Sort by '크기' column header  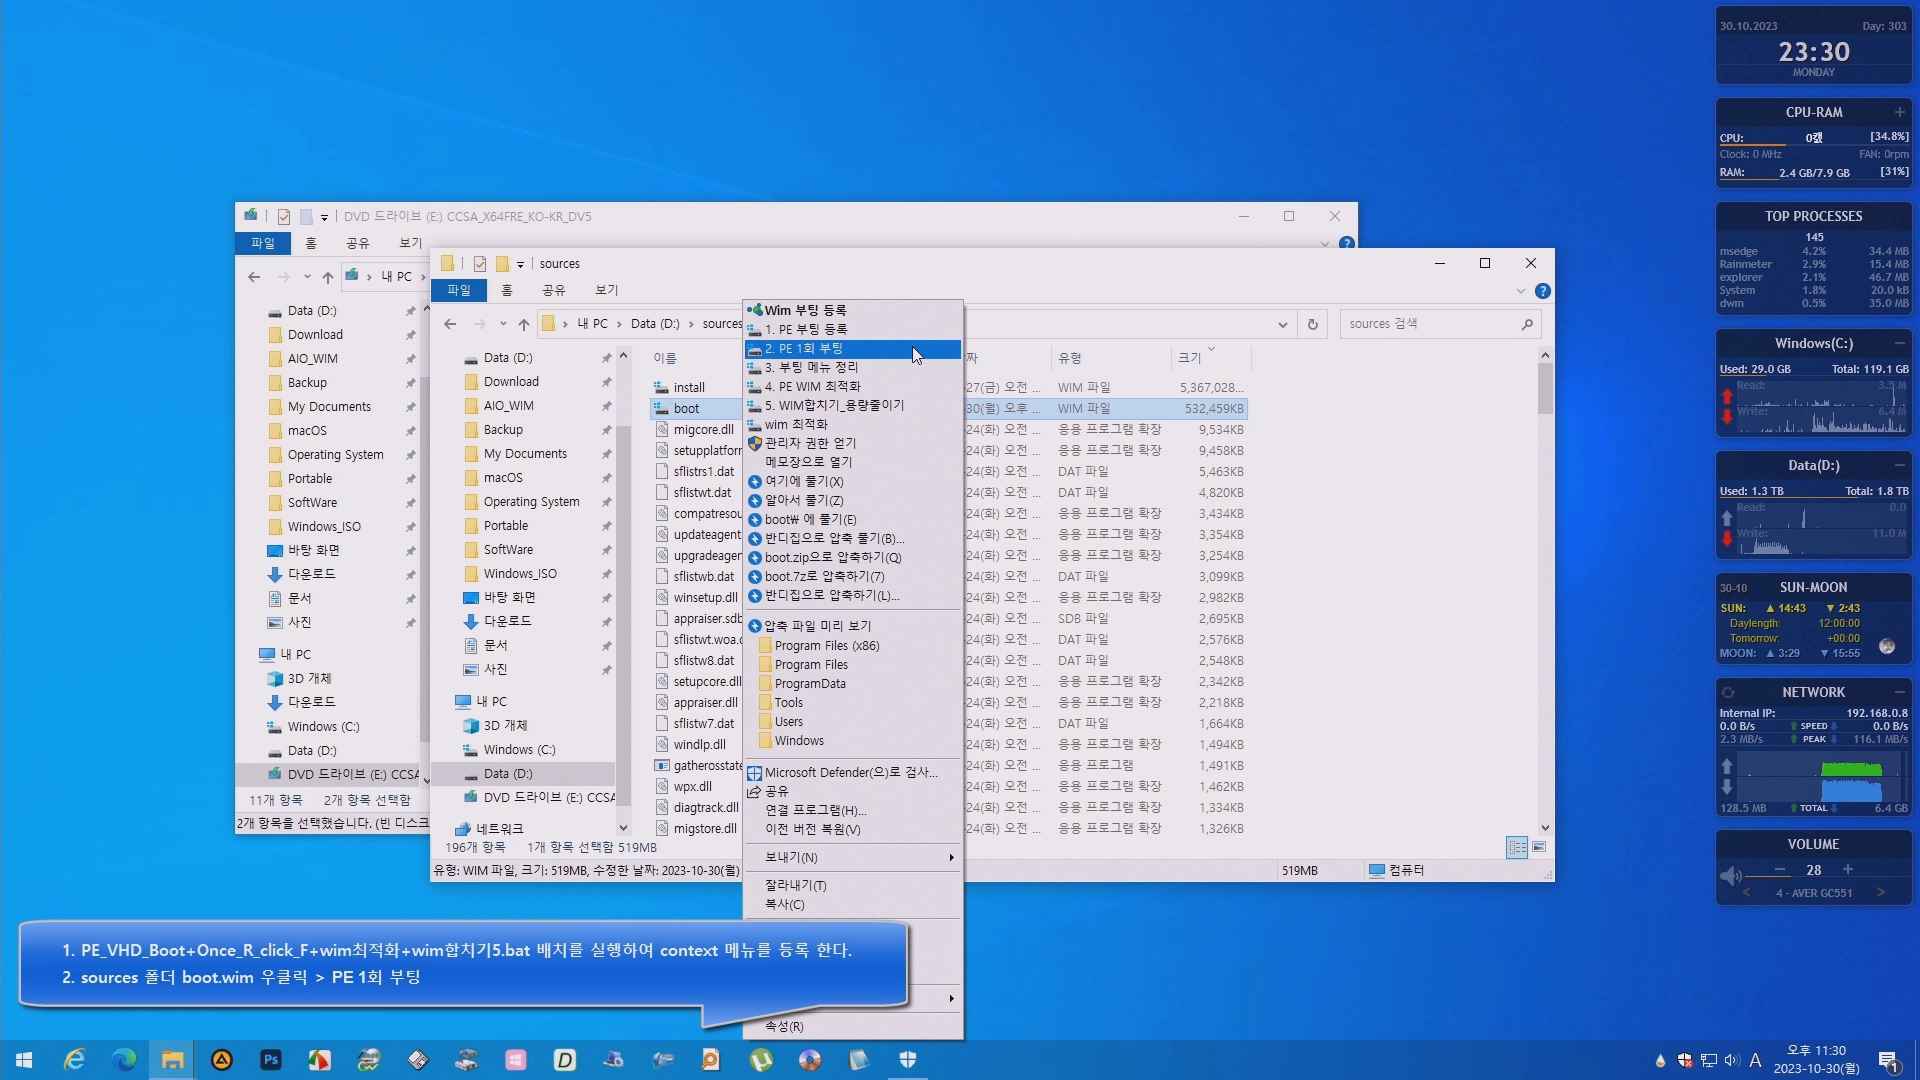[x=1210, y=357]
